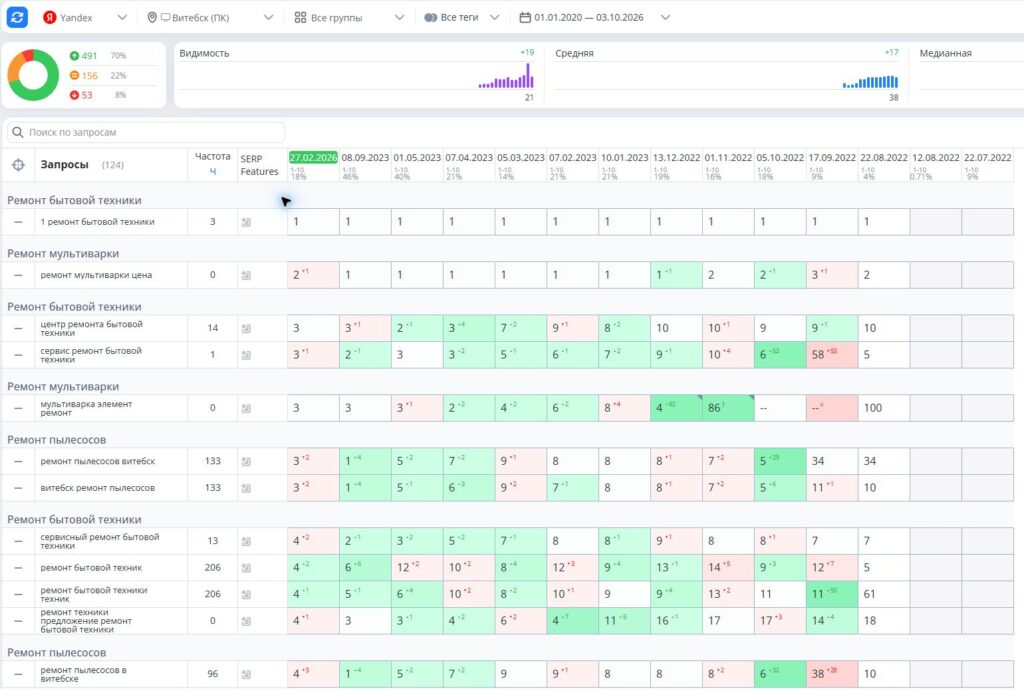Click the Запросы column header
Viewport: 1024px width, 689px height.
click(x=64, y=165)
